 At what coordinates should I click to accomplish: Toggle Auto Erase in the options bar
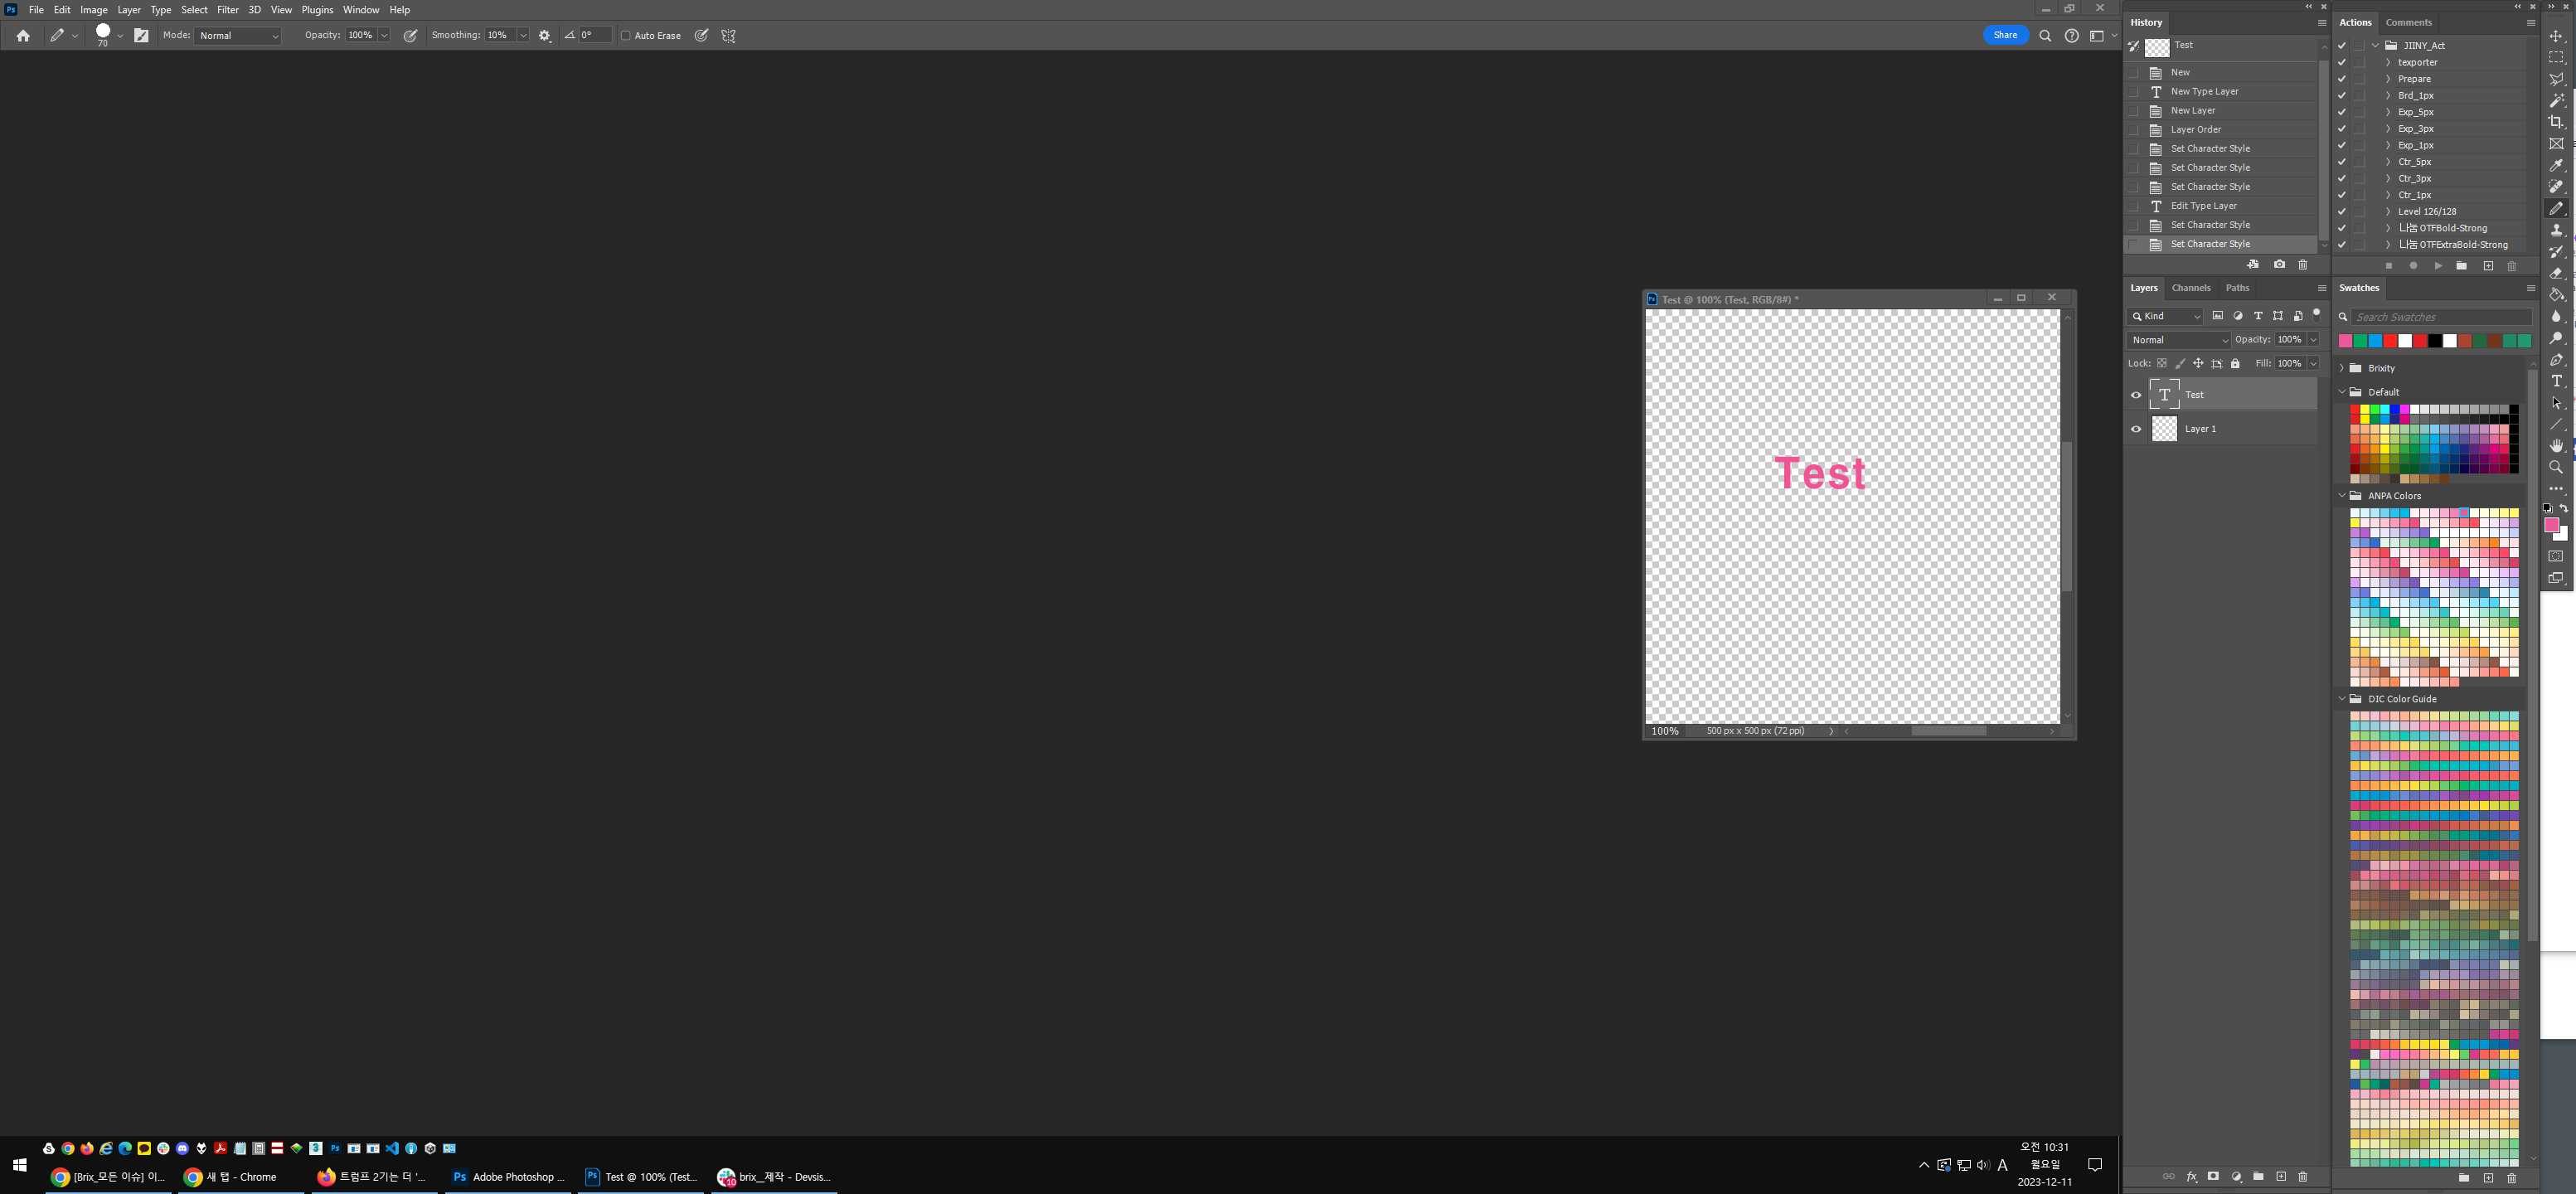(626, 35)
